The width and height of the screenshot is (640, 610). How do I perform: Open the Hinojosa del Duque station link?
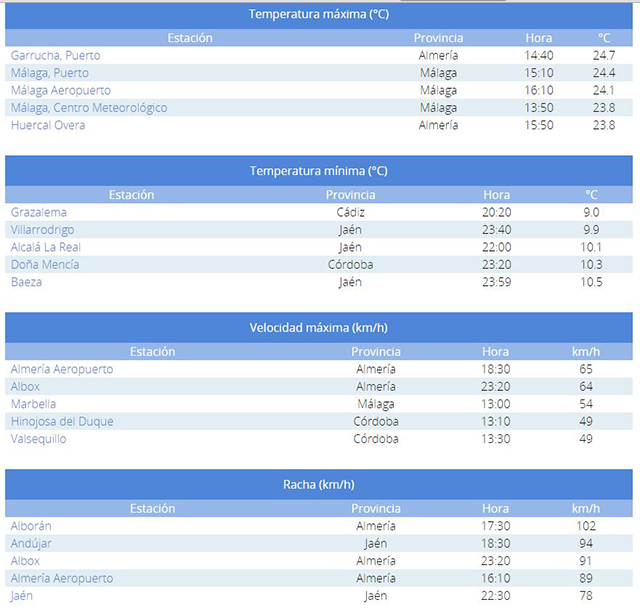62,421
